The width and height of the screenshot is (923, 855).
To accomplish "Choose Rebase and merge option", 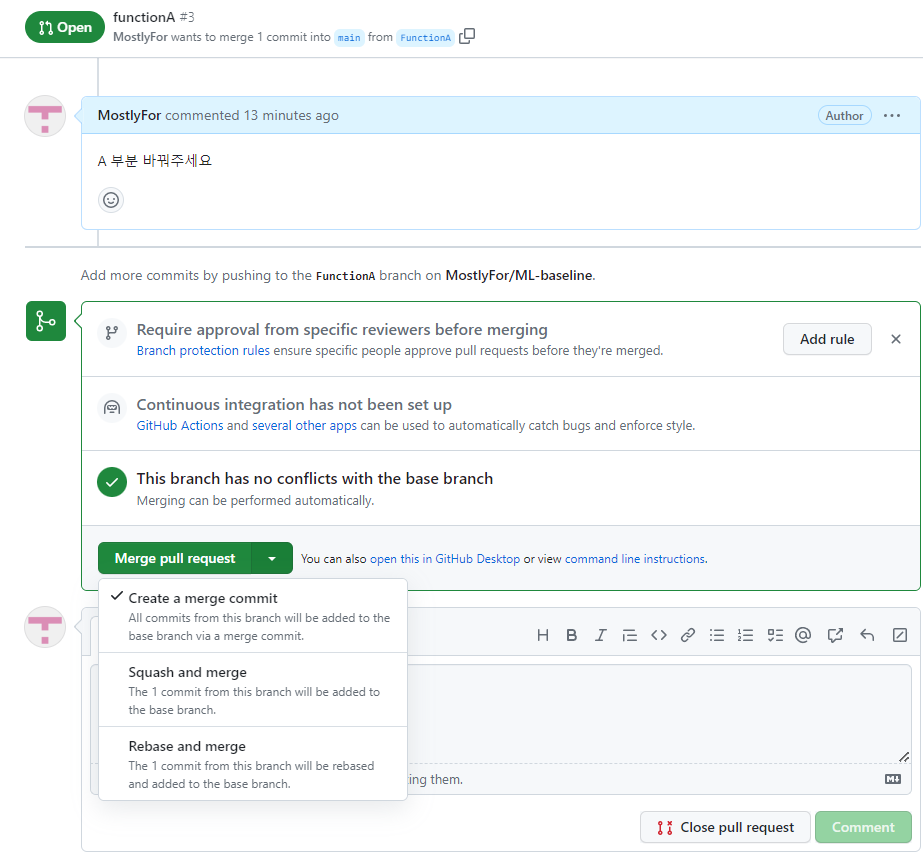I will 253,764.
